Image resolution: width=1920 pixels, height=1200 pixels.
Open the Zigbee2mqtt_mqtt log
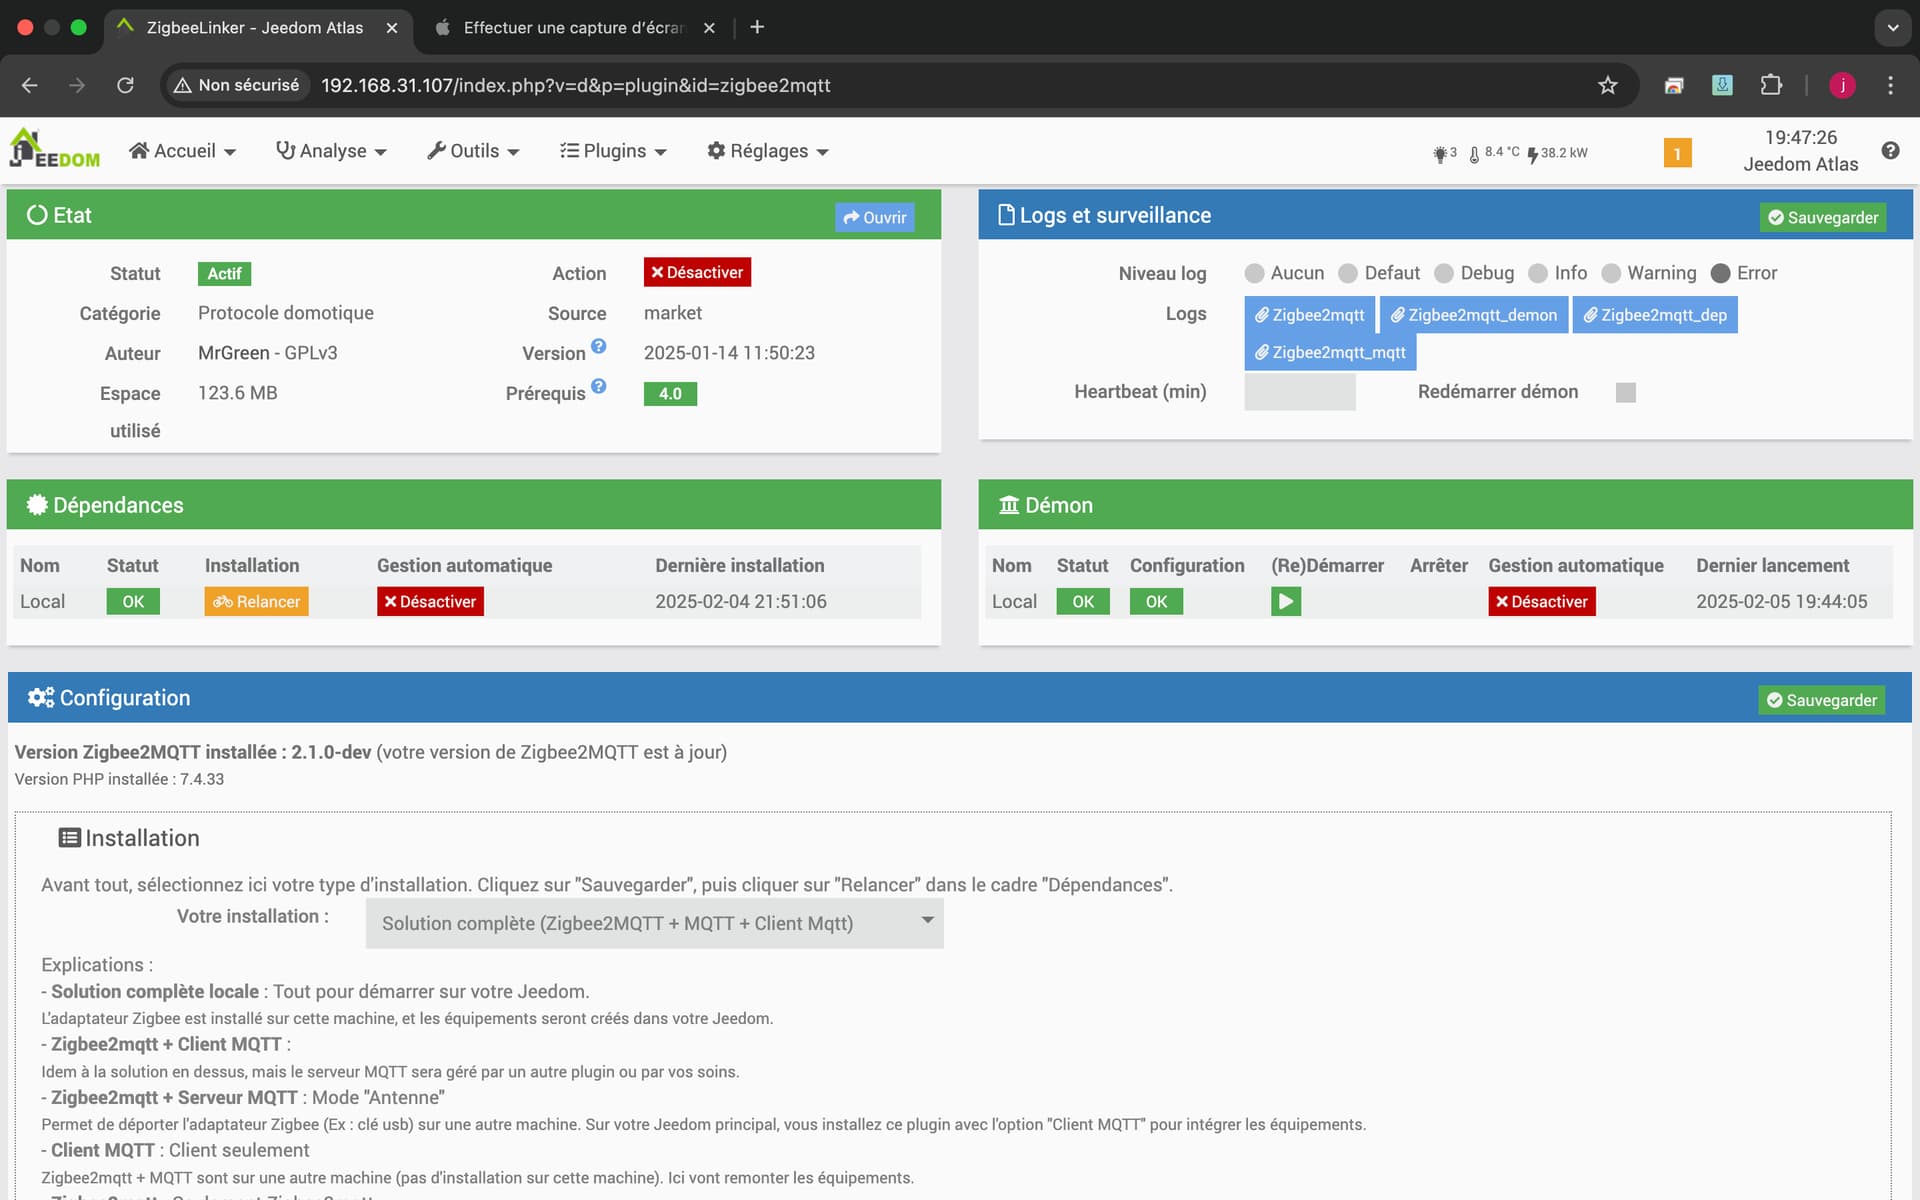(1330, 352)
